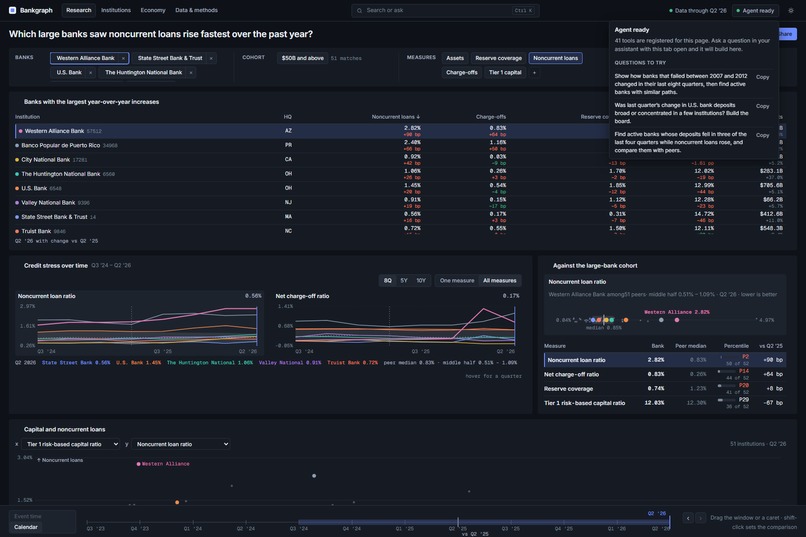Select Net charge-off ratio measure row
Image resolution: width=806 pixels, height=537 pixels.
pyautogui.click(x=665, y=374)
